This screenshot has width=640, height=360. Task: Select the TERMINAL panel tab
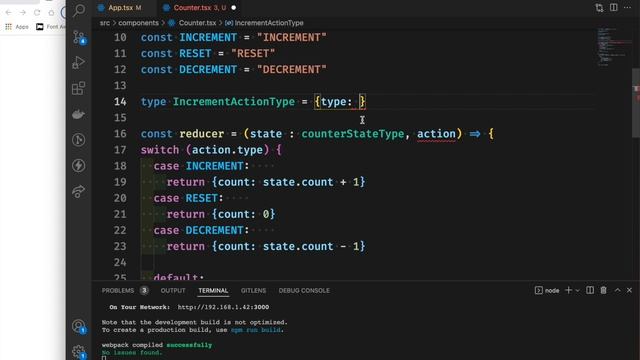click(213, 290)
